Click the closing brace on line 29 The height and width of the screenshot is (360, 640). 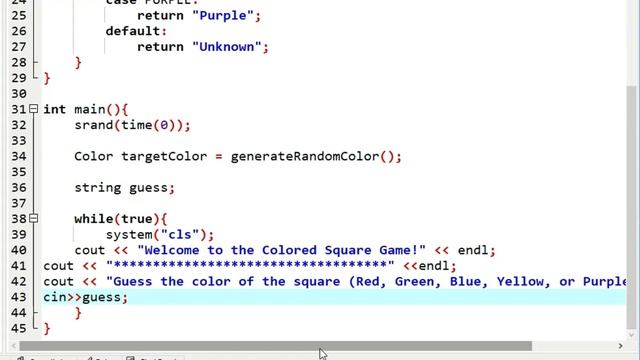pyautogui.click(x=47, y=78)
